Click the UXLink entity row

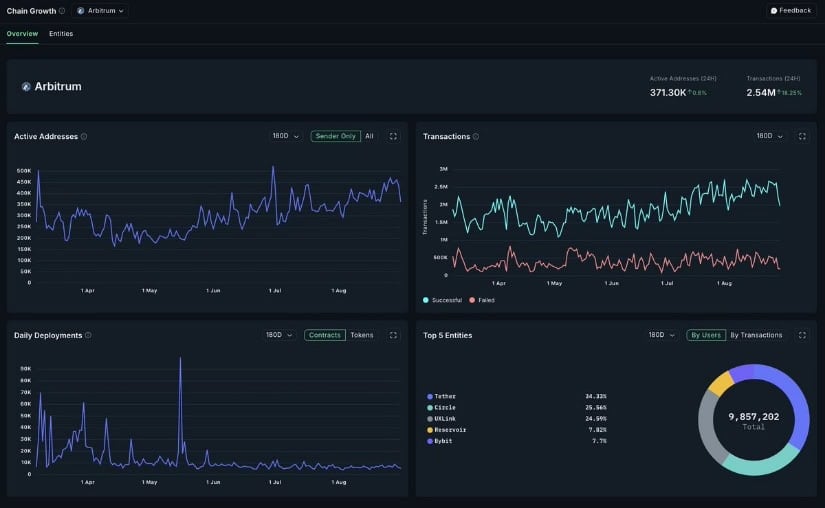point(517,419)
